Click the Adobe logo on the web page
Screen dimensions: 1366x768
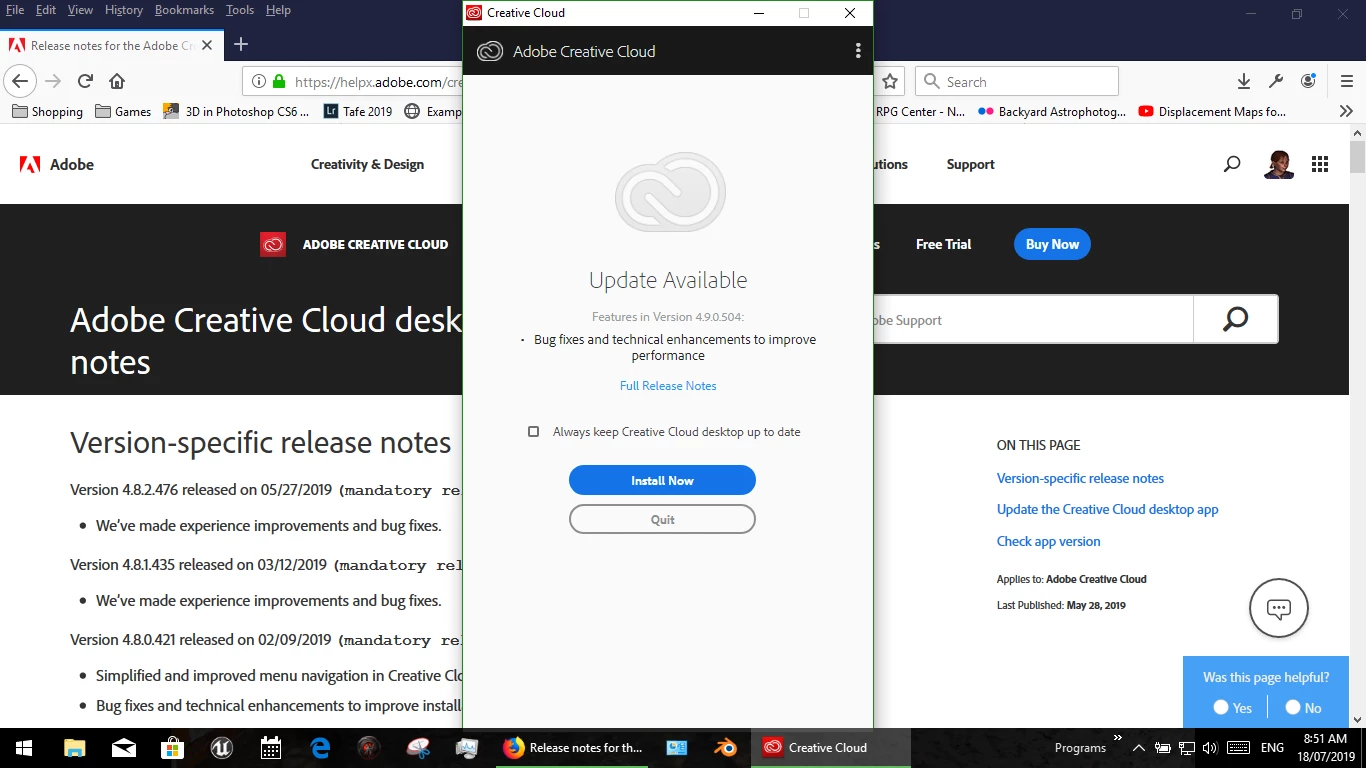pos(57,165)
